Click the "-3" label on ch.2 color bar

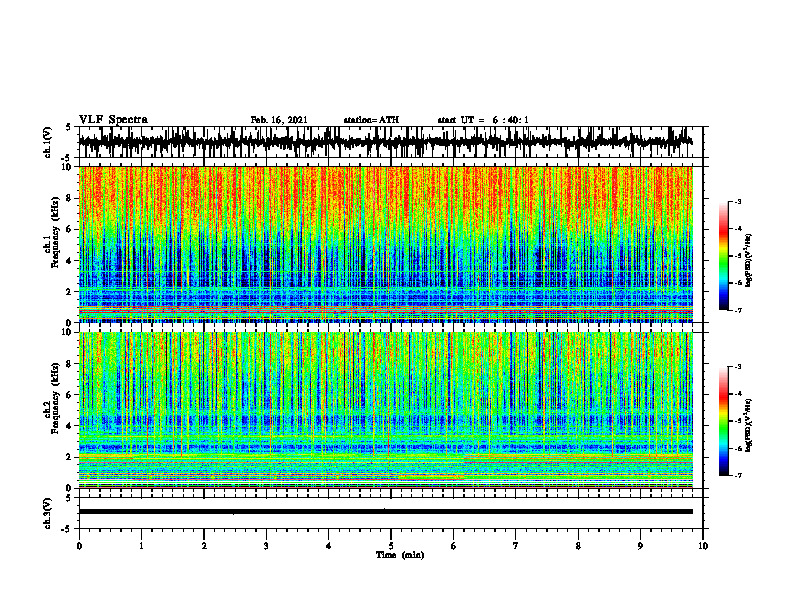[x=738, y=367]
